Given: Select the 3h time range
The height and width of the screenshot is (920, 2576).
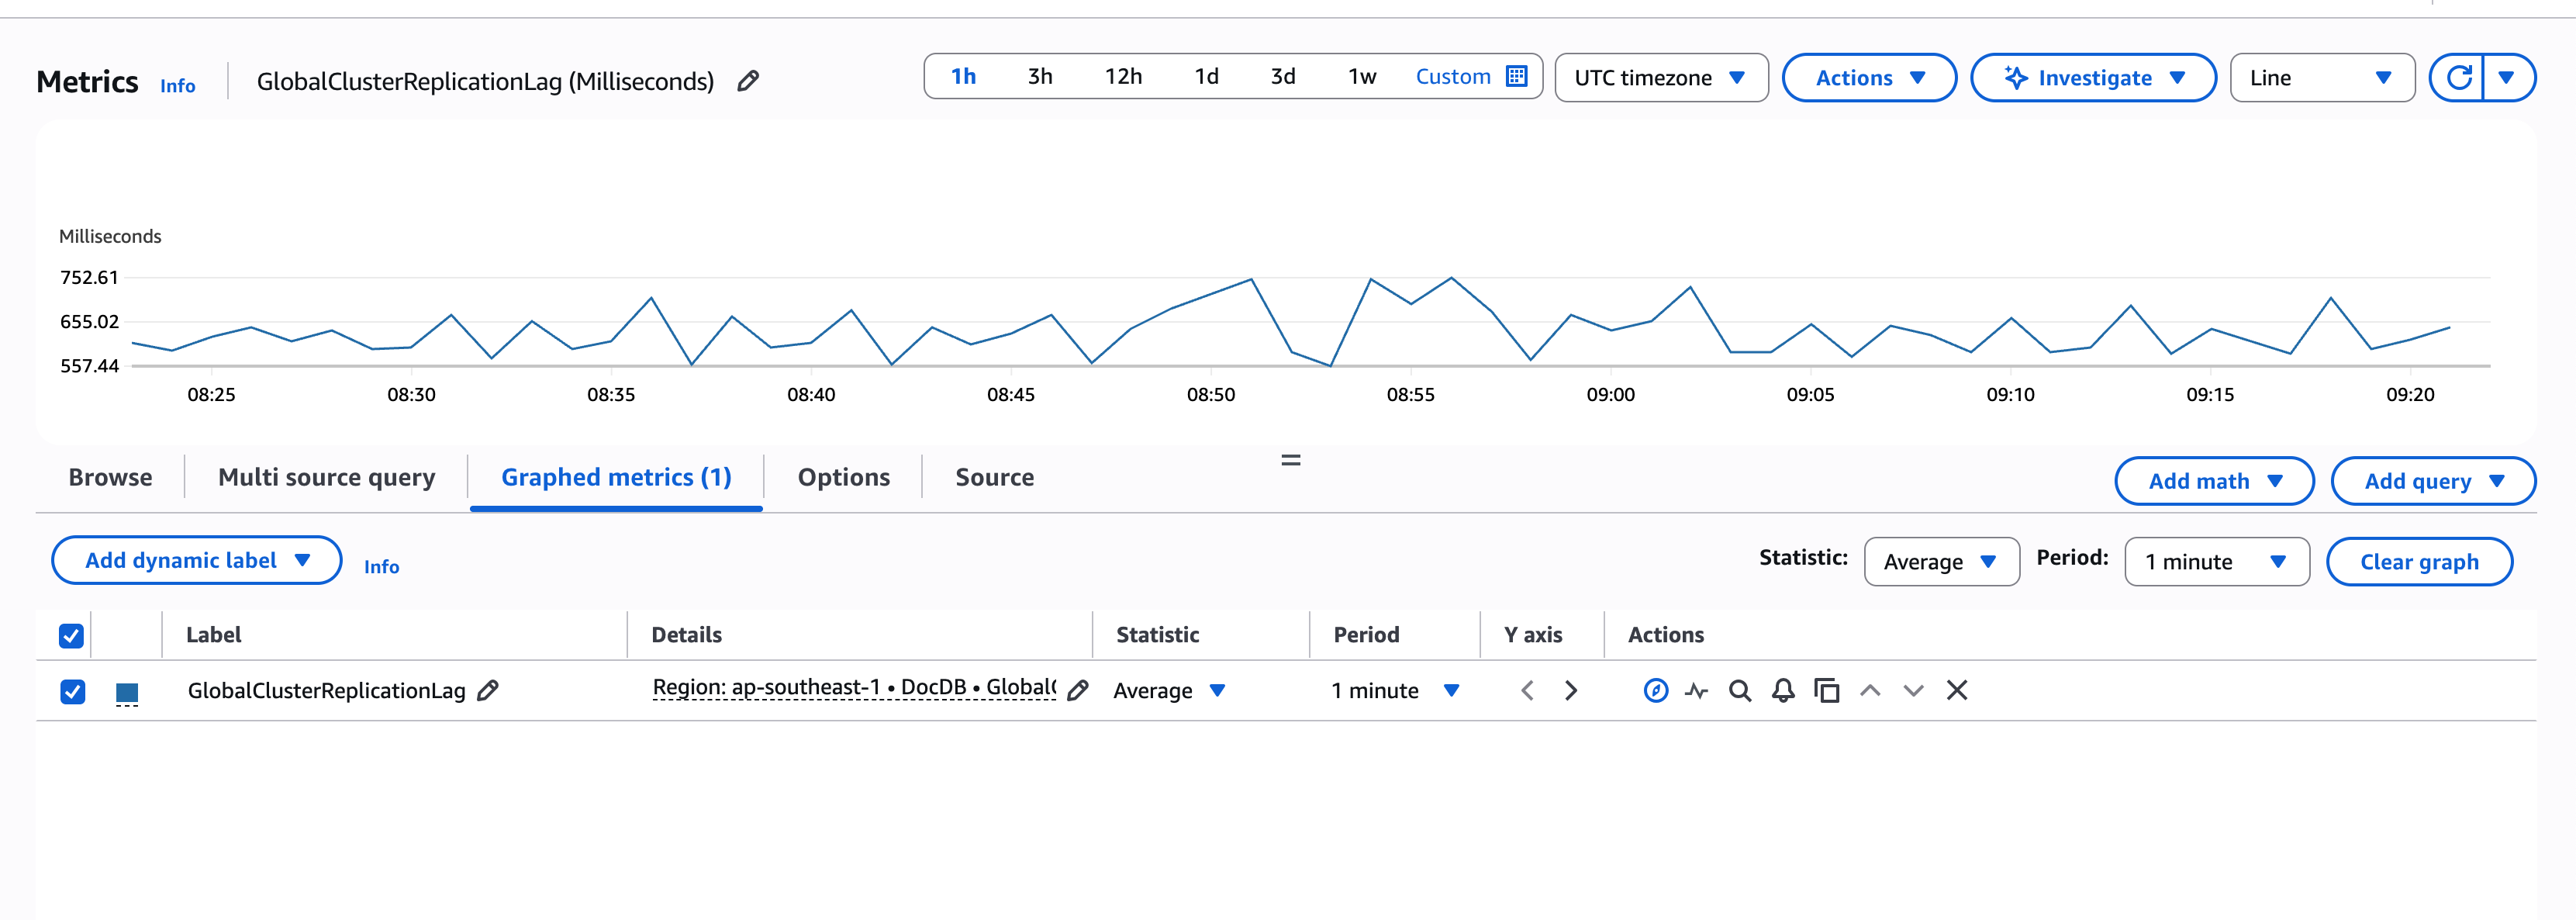Looking at the screenshot, I should (x=1039, y=77).
